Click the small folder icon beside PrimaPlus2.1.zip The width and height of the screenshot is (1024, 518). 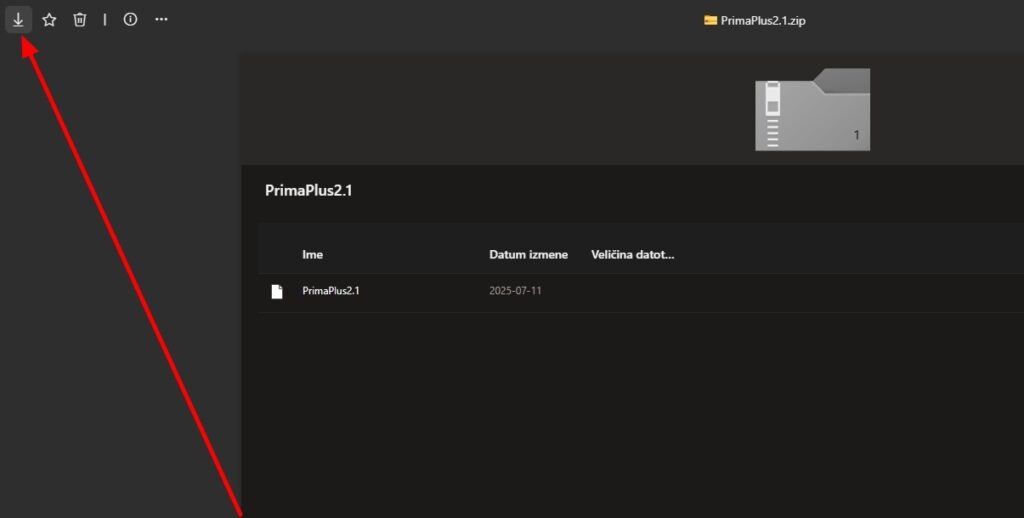pyautogui.click(x=711, y=20)
